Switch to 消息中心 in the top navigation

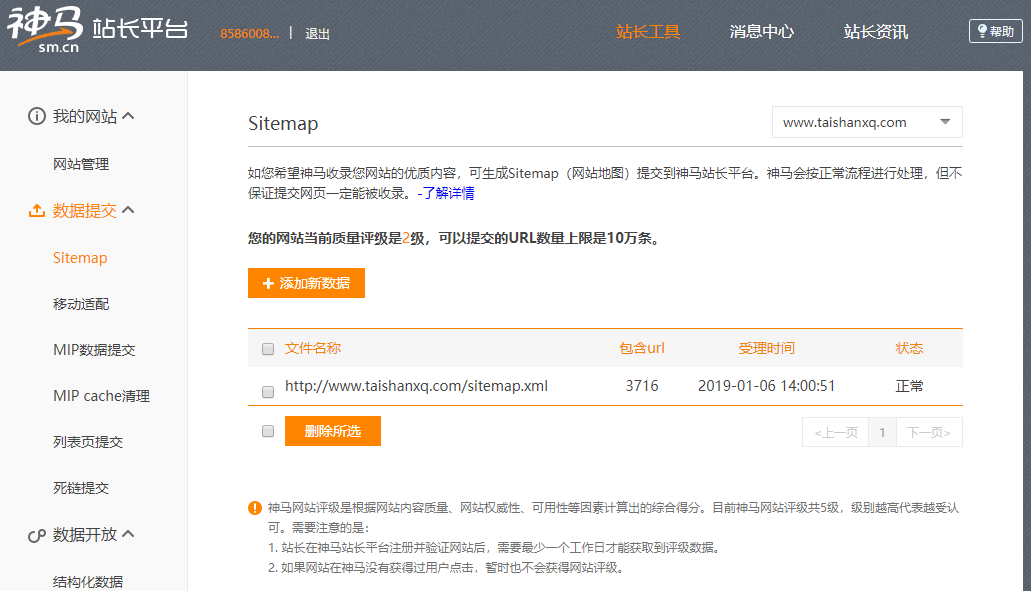tap(761, 31)
